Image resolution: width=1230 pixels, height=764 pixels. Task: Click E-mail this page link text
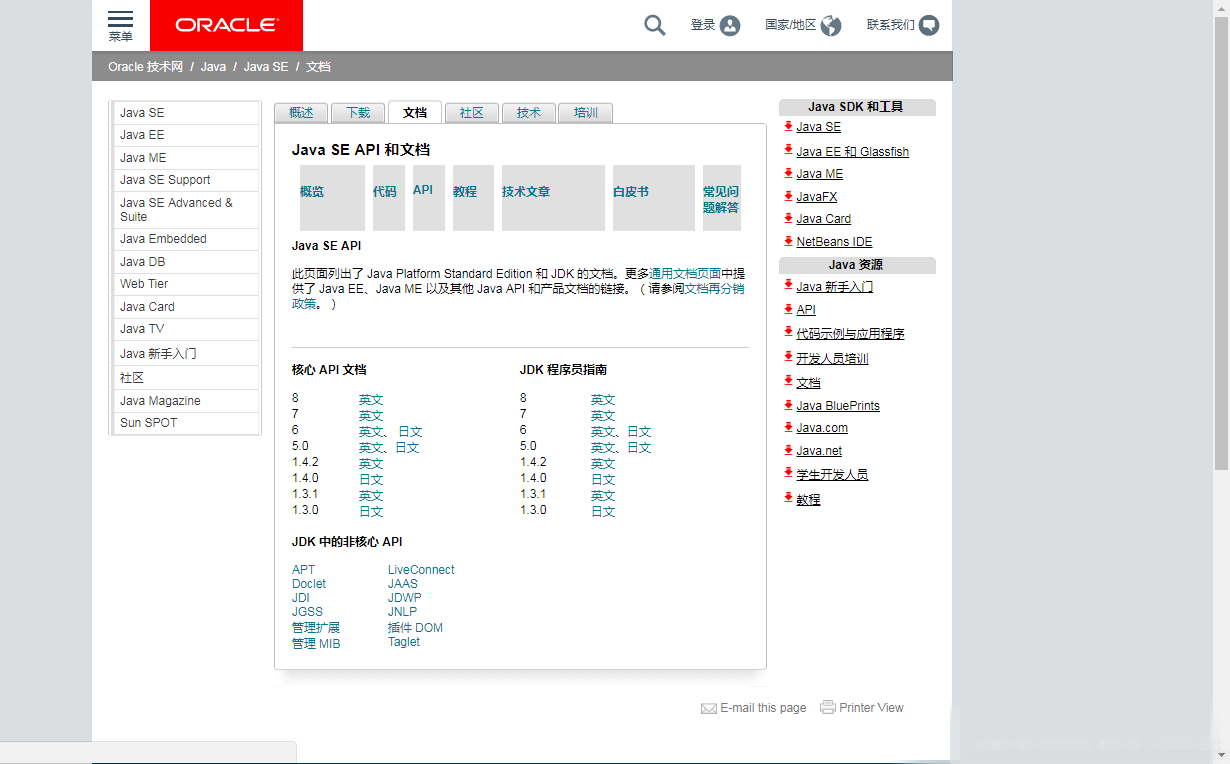[x=763, y=708]
